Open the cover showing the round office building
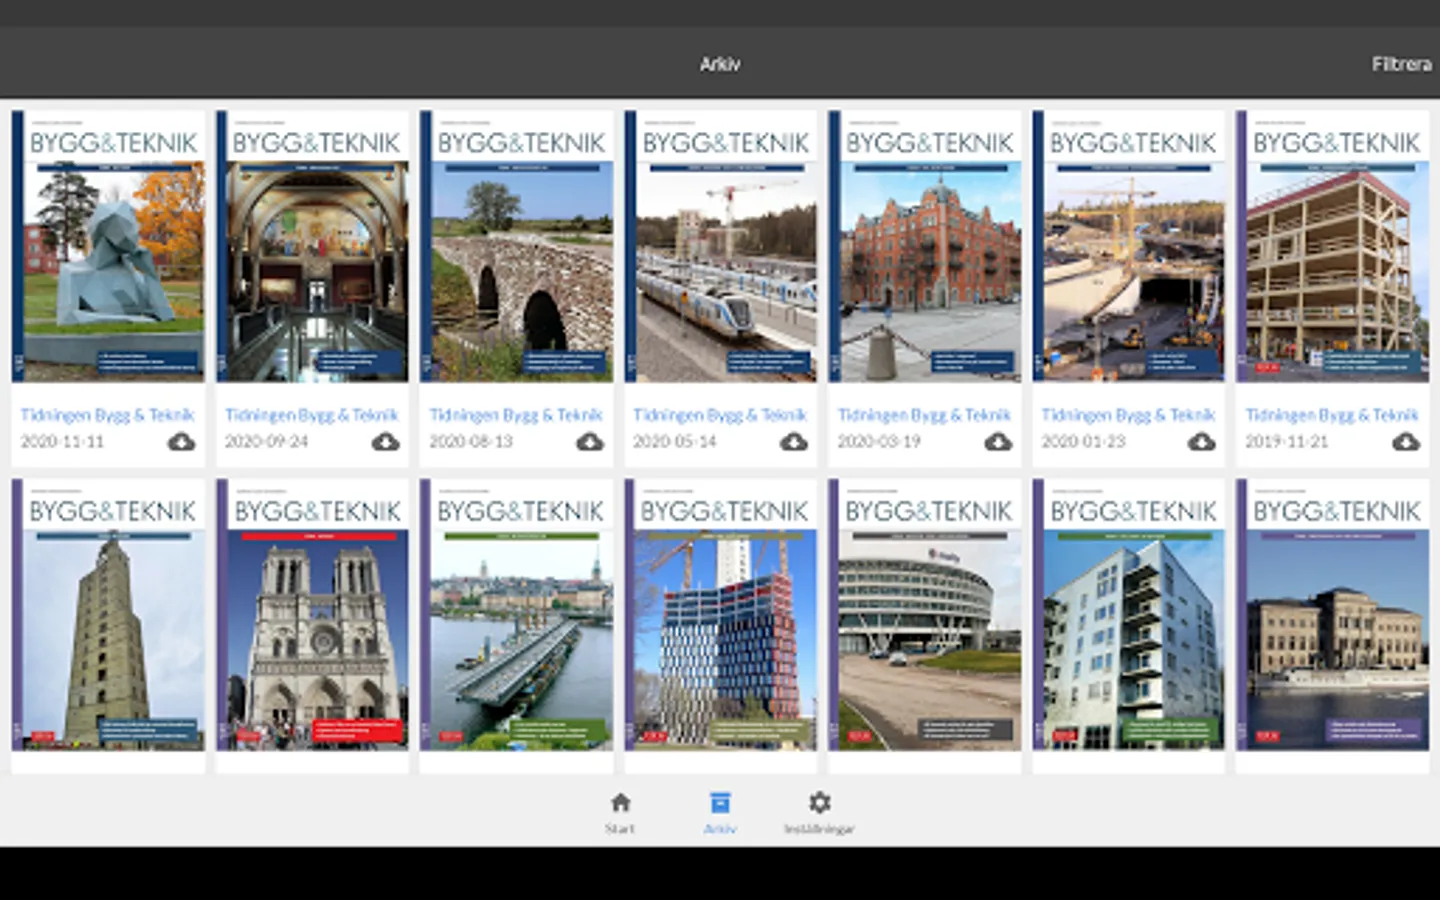Image resolution: width=1440 pixels, height=900 pixels. pos(925,614)
